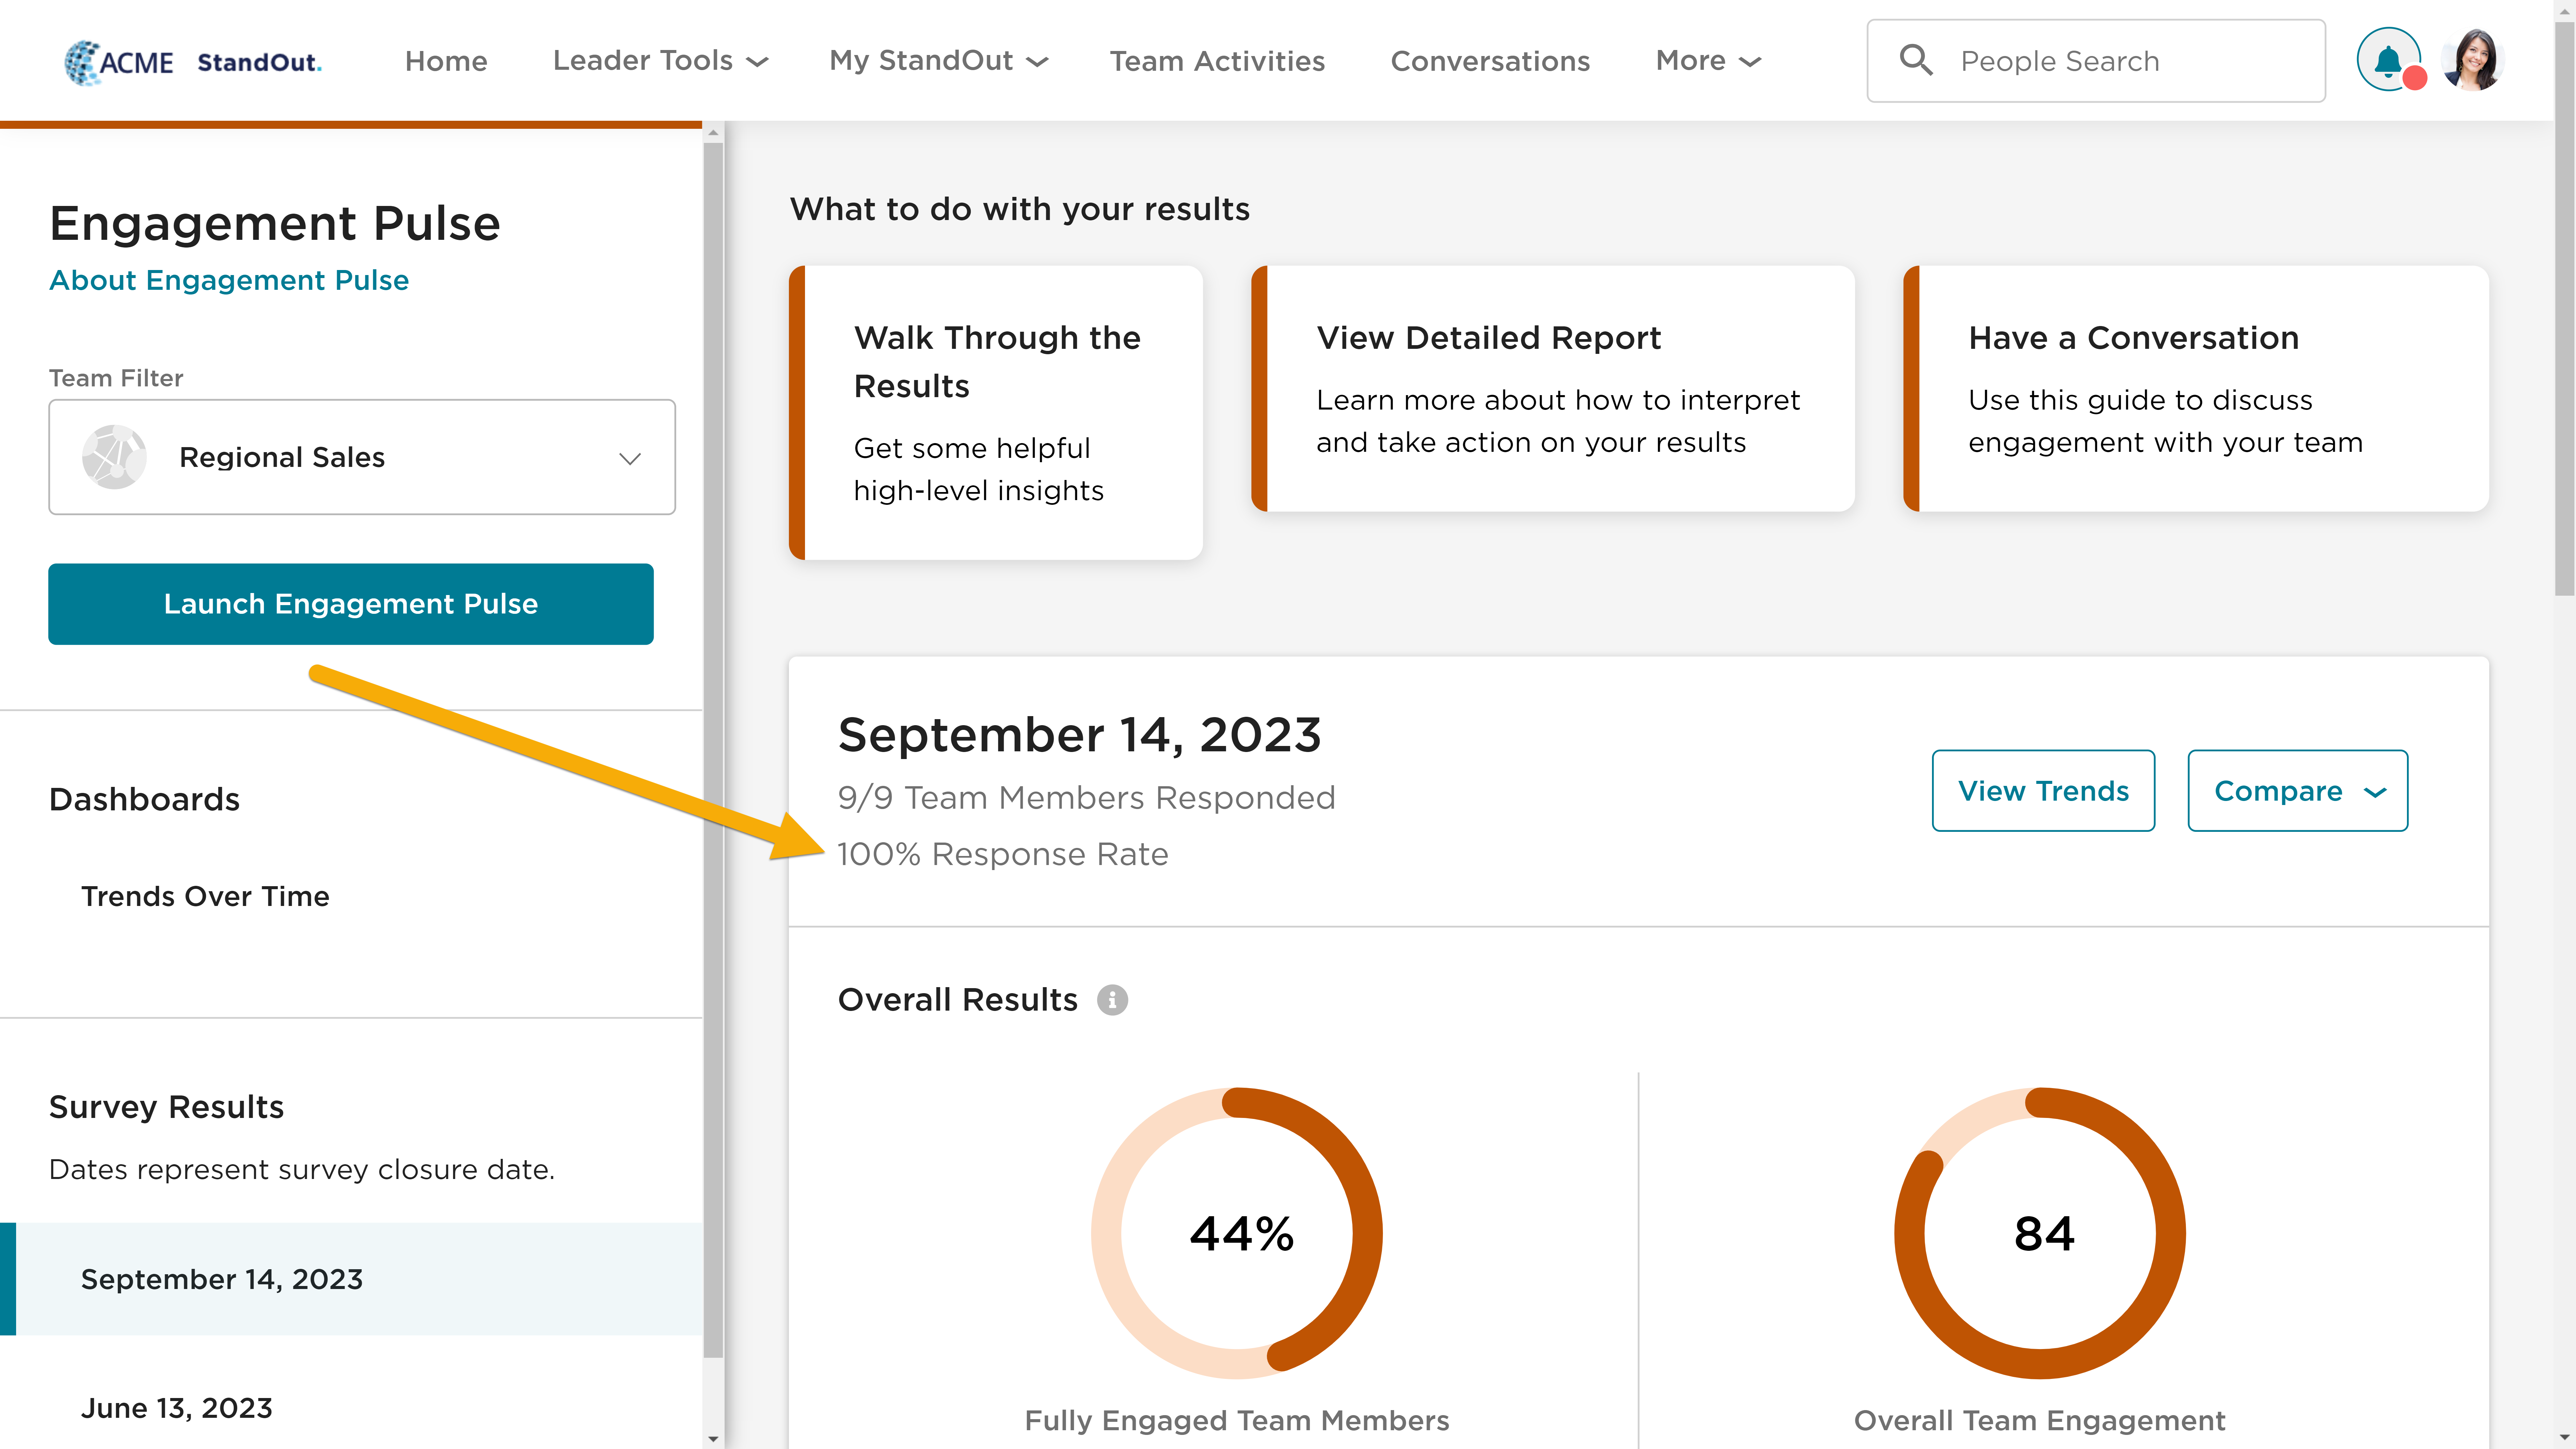Image resolution: width=2576 pixels, height=1449 pixels.
Task: Expand the Compare dropdown
Action: coord(2298,791)
